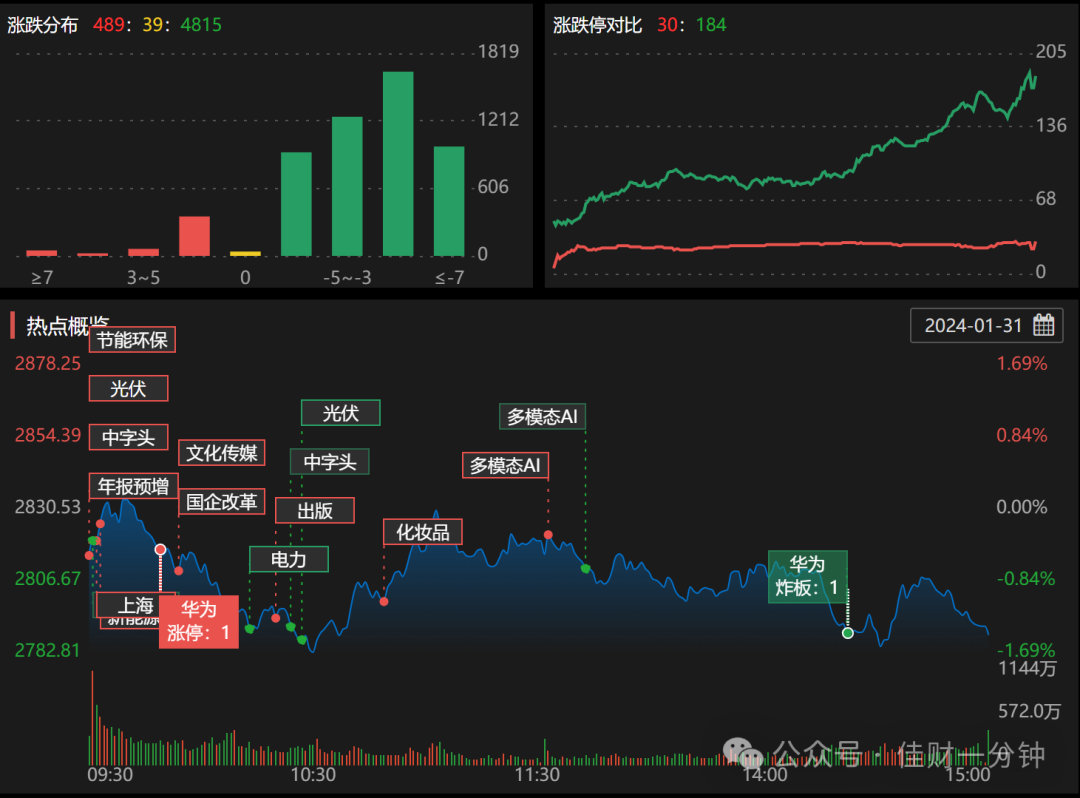The height and width of the screenshot is (798, 1080).
Task: Click the 华为 涨停 red tooltip
Action: [x=198, y=621]
